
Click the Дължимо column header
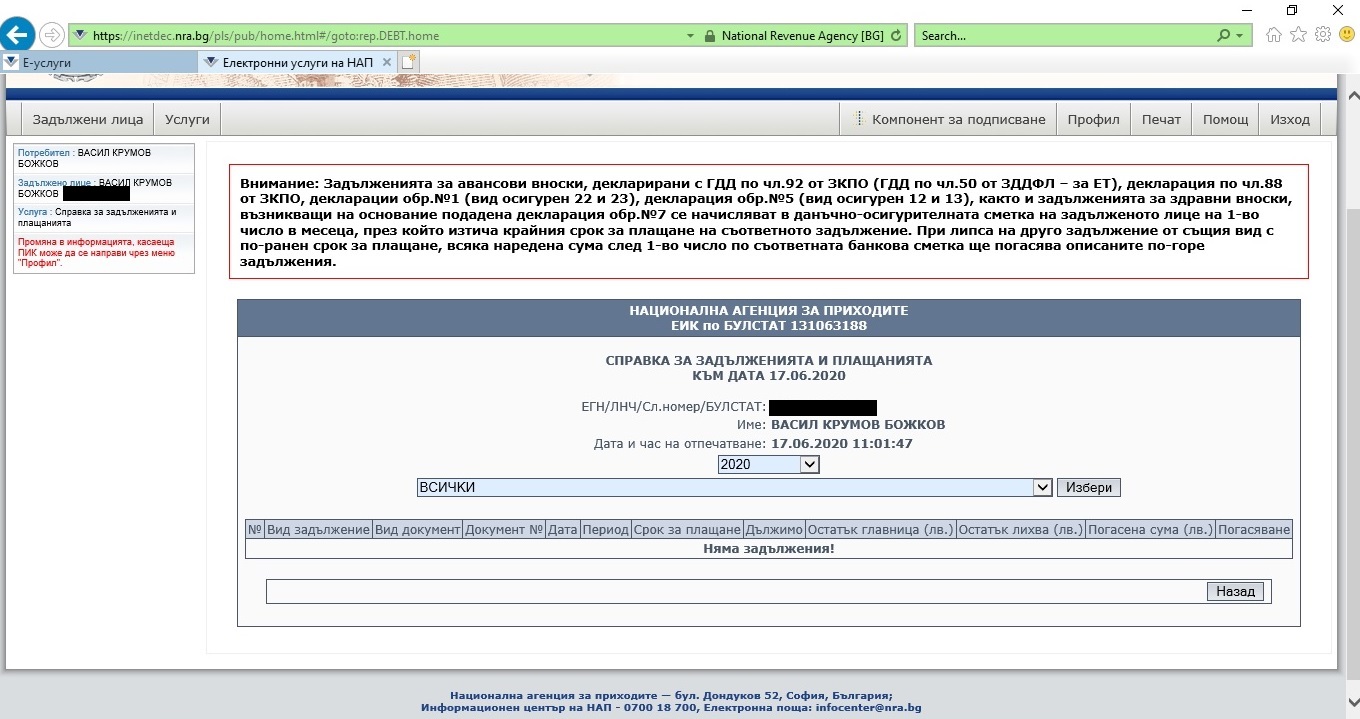click(774, 530)
